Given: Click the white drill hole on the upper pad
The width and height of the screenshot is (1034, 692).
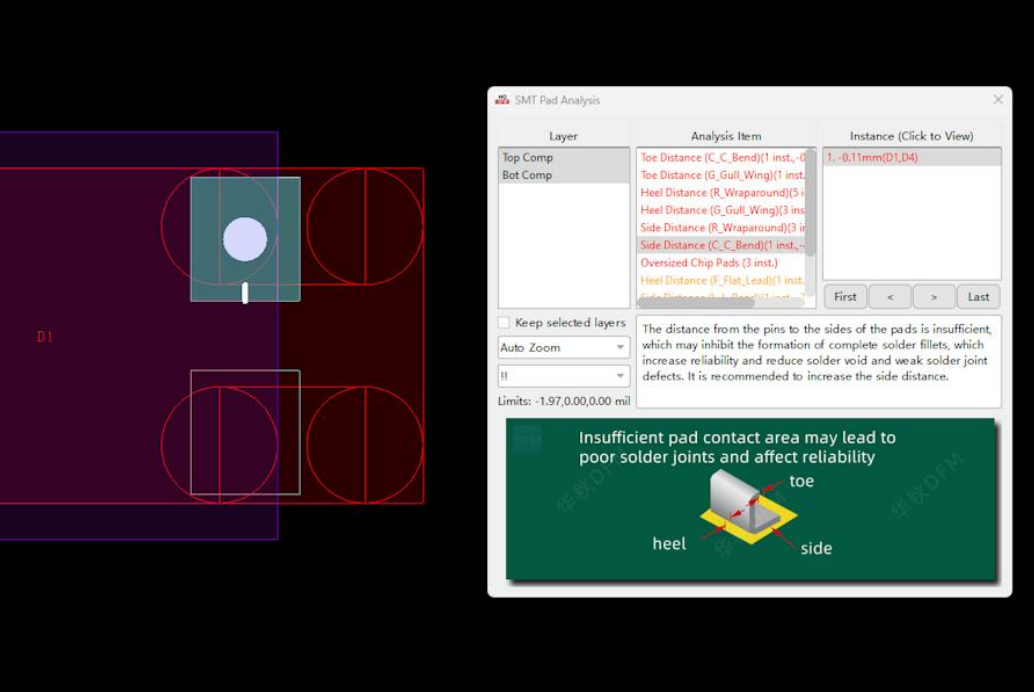Looking at the screenshot, I should tap(245, 239).
